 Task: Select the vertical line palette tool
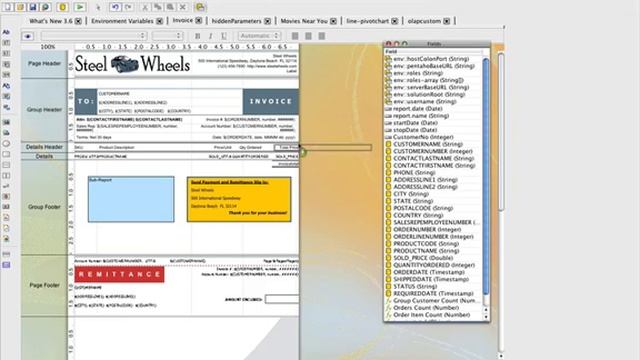tap(6, 176)
